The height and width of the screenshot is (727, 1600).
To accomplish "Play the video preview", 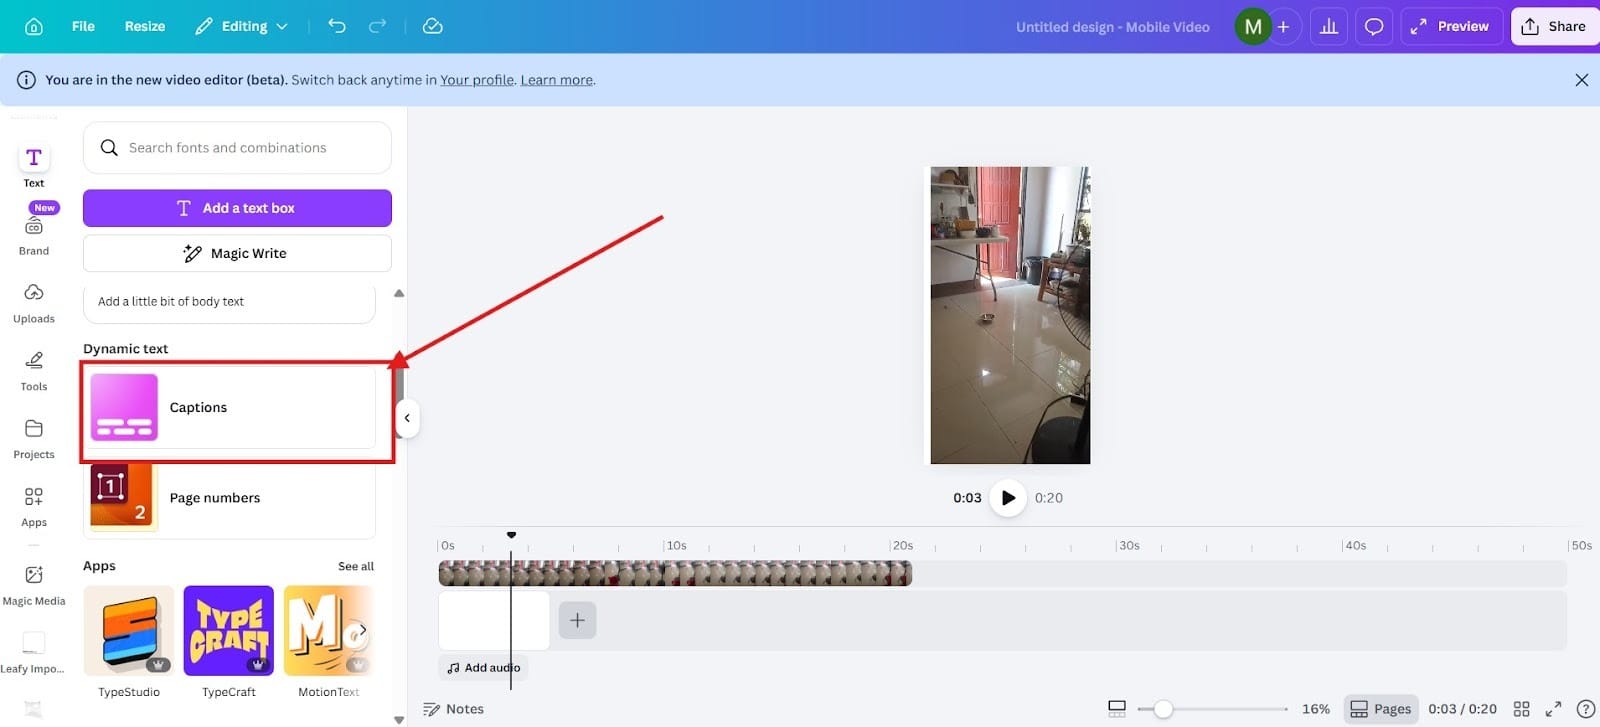I will (1008, 497).
